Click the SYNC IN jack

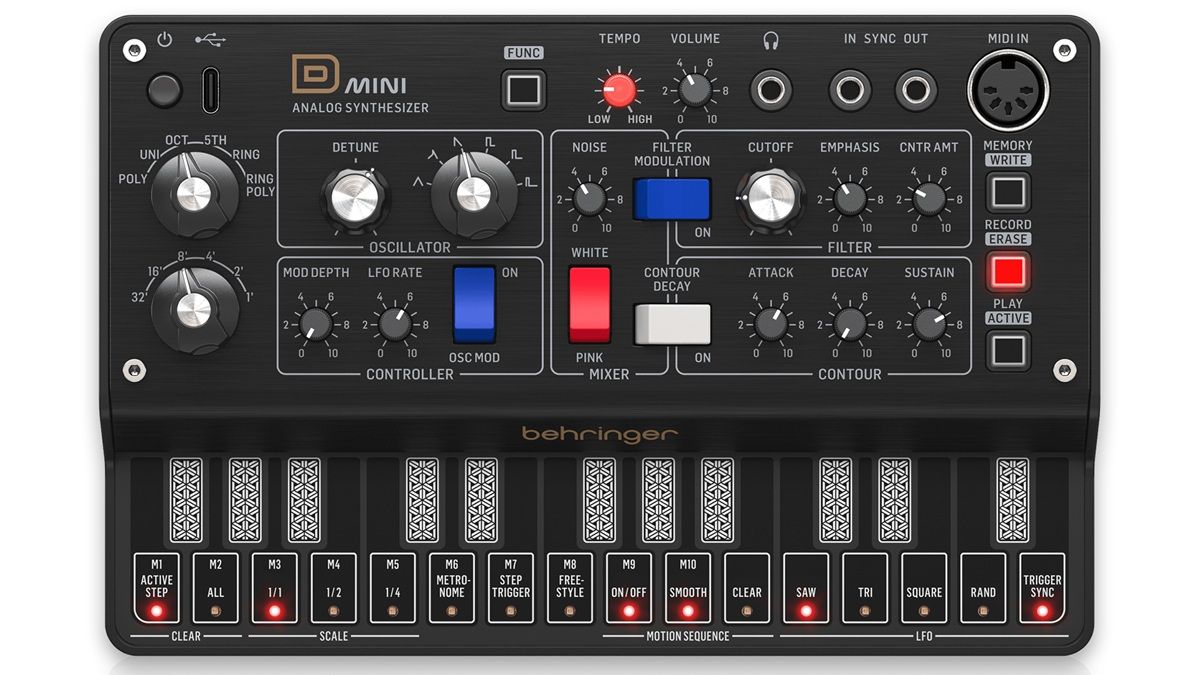pos(850,90)
